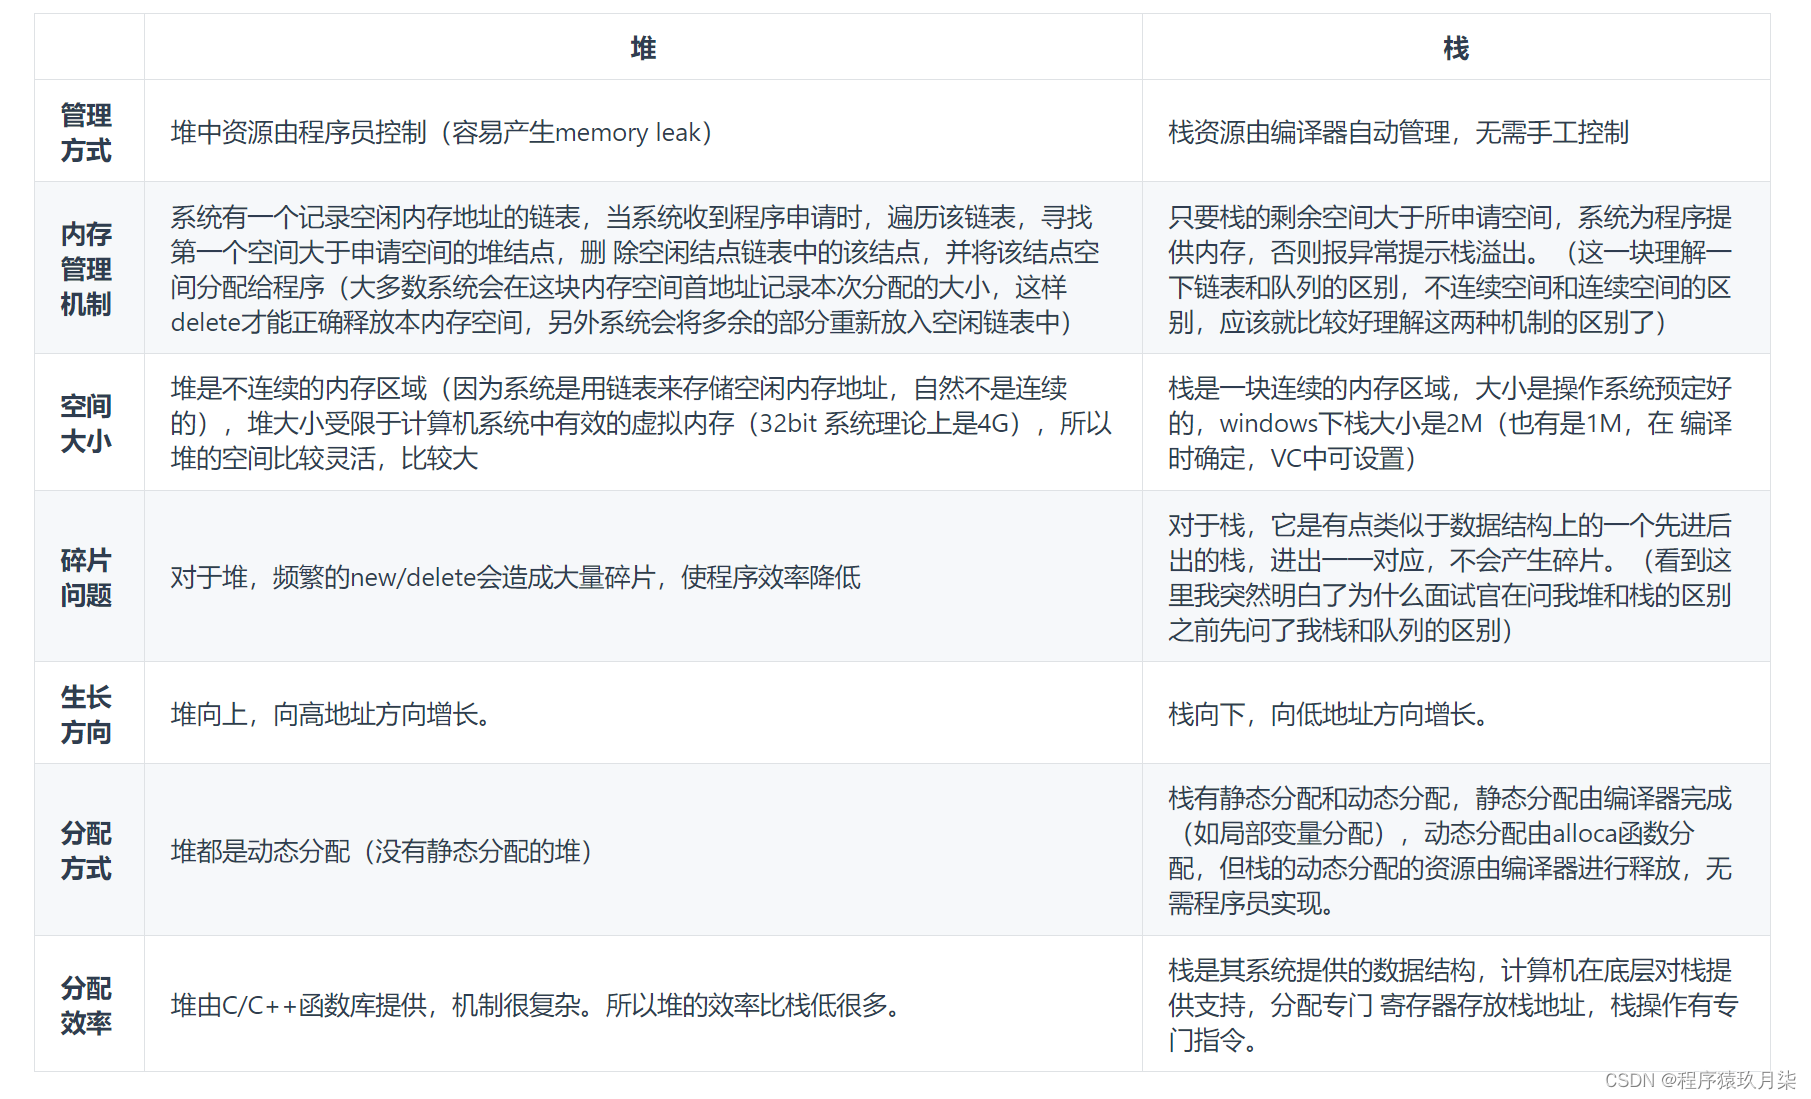Click cell 堆中资源由程序员控制（容易产生memory leak）
The width and height of the screenshot is (1811, 1099).
click(643, 132)
